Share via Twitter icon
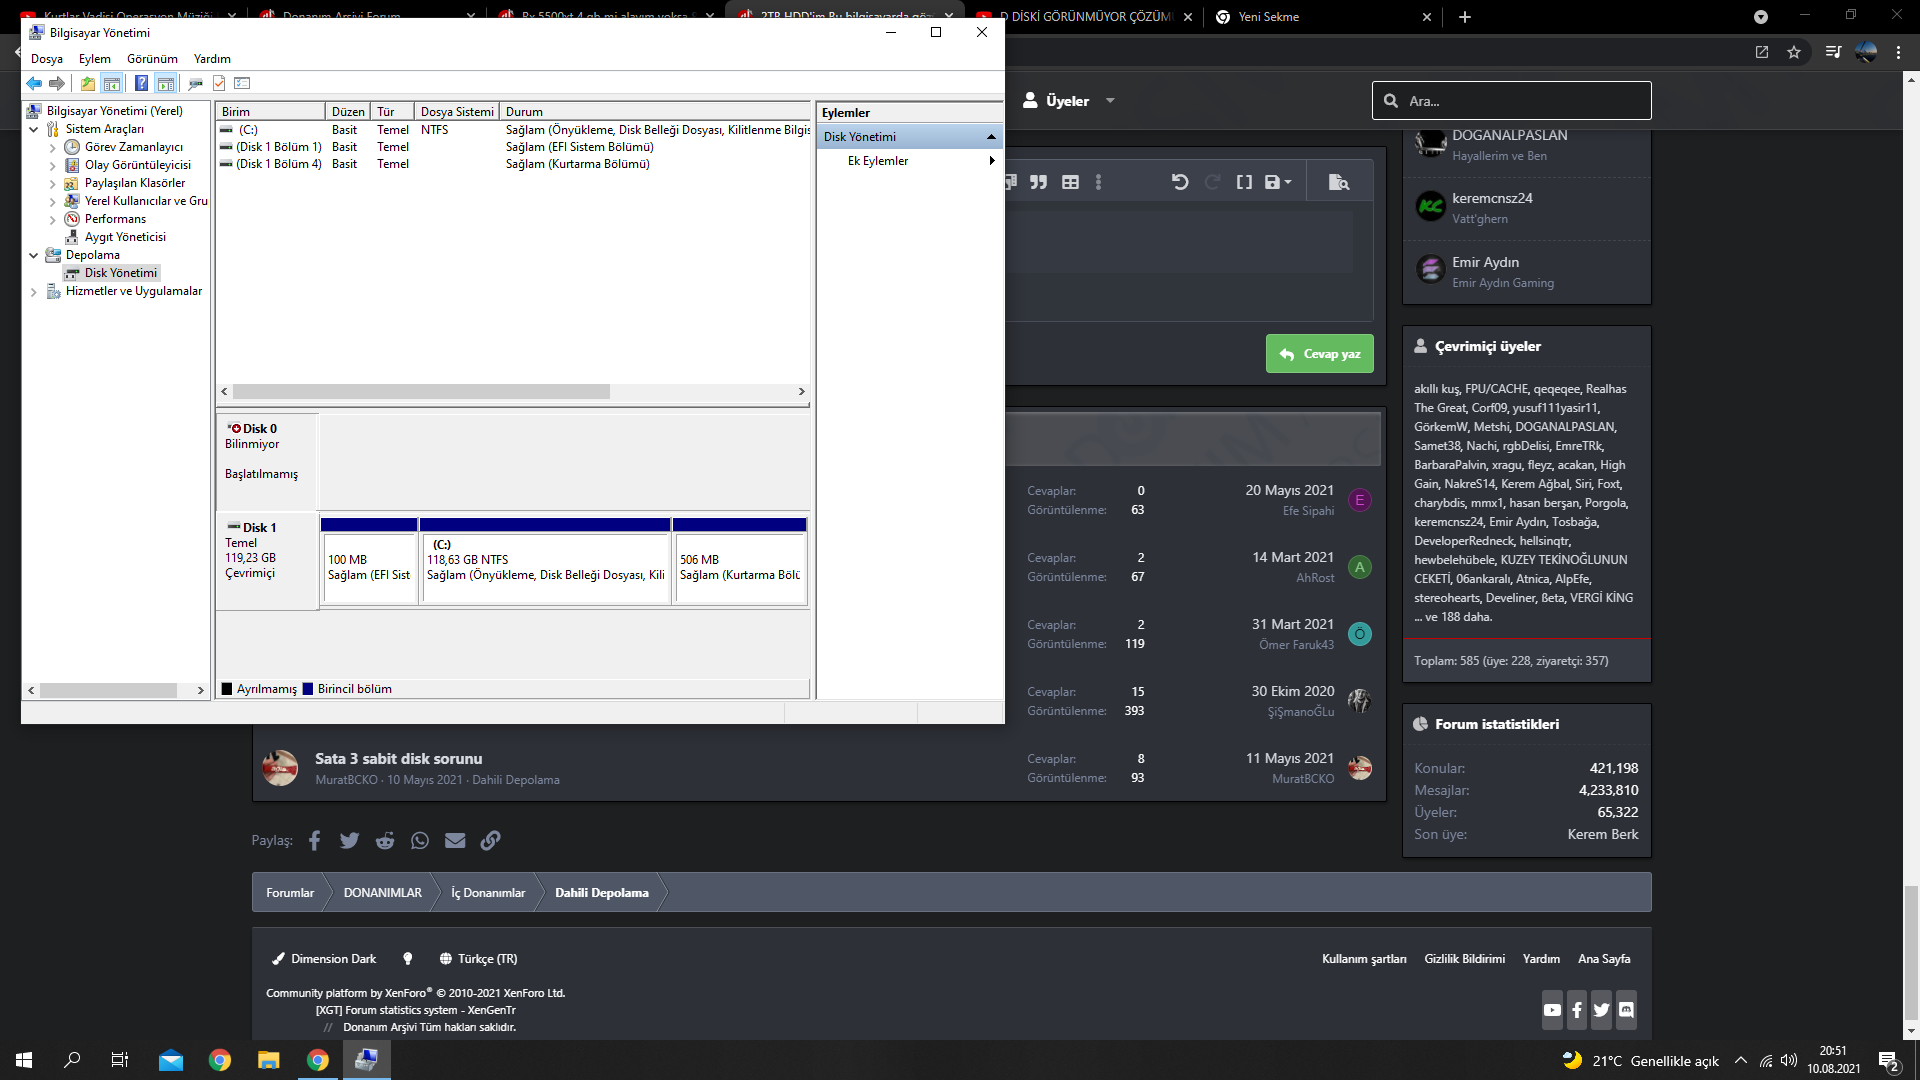 [349, 841]
